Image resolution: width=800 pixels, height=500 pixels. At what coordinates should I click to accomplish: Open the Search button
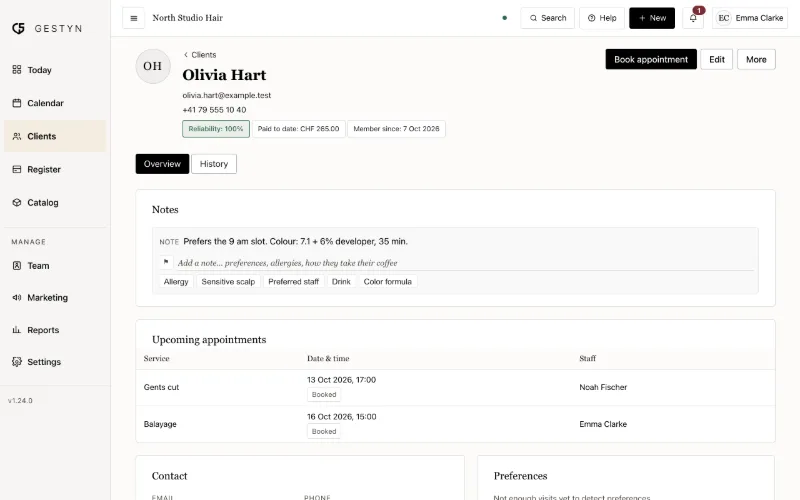pos(547,18)
